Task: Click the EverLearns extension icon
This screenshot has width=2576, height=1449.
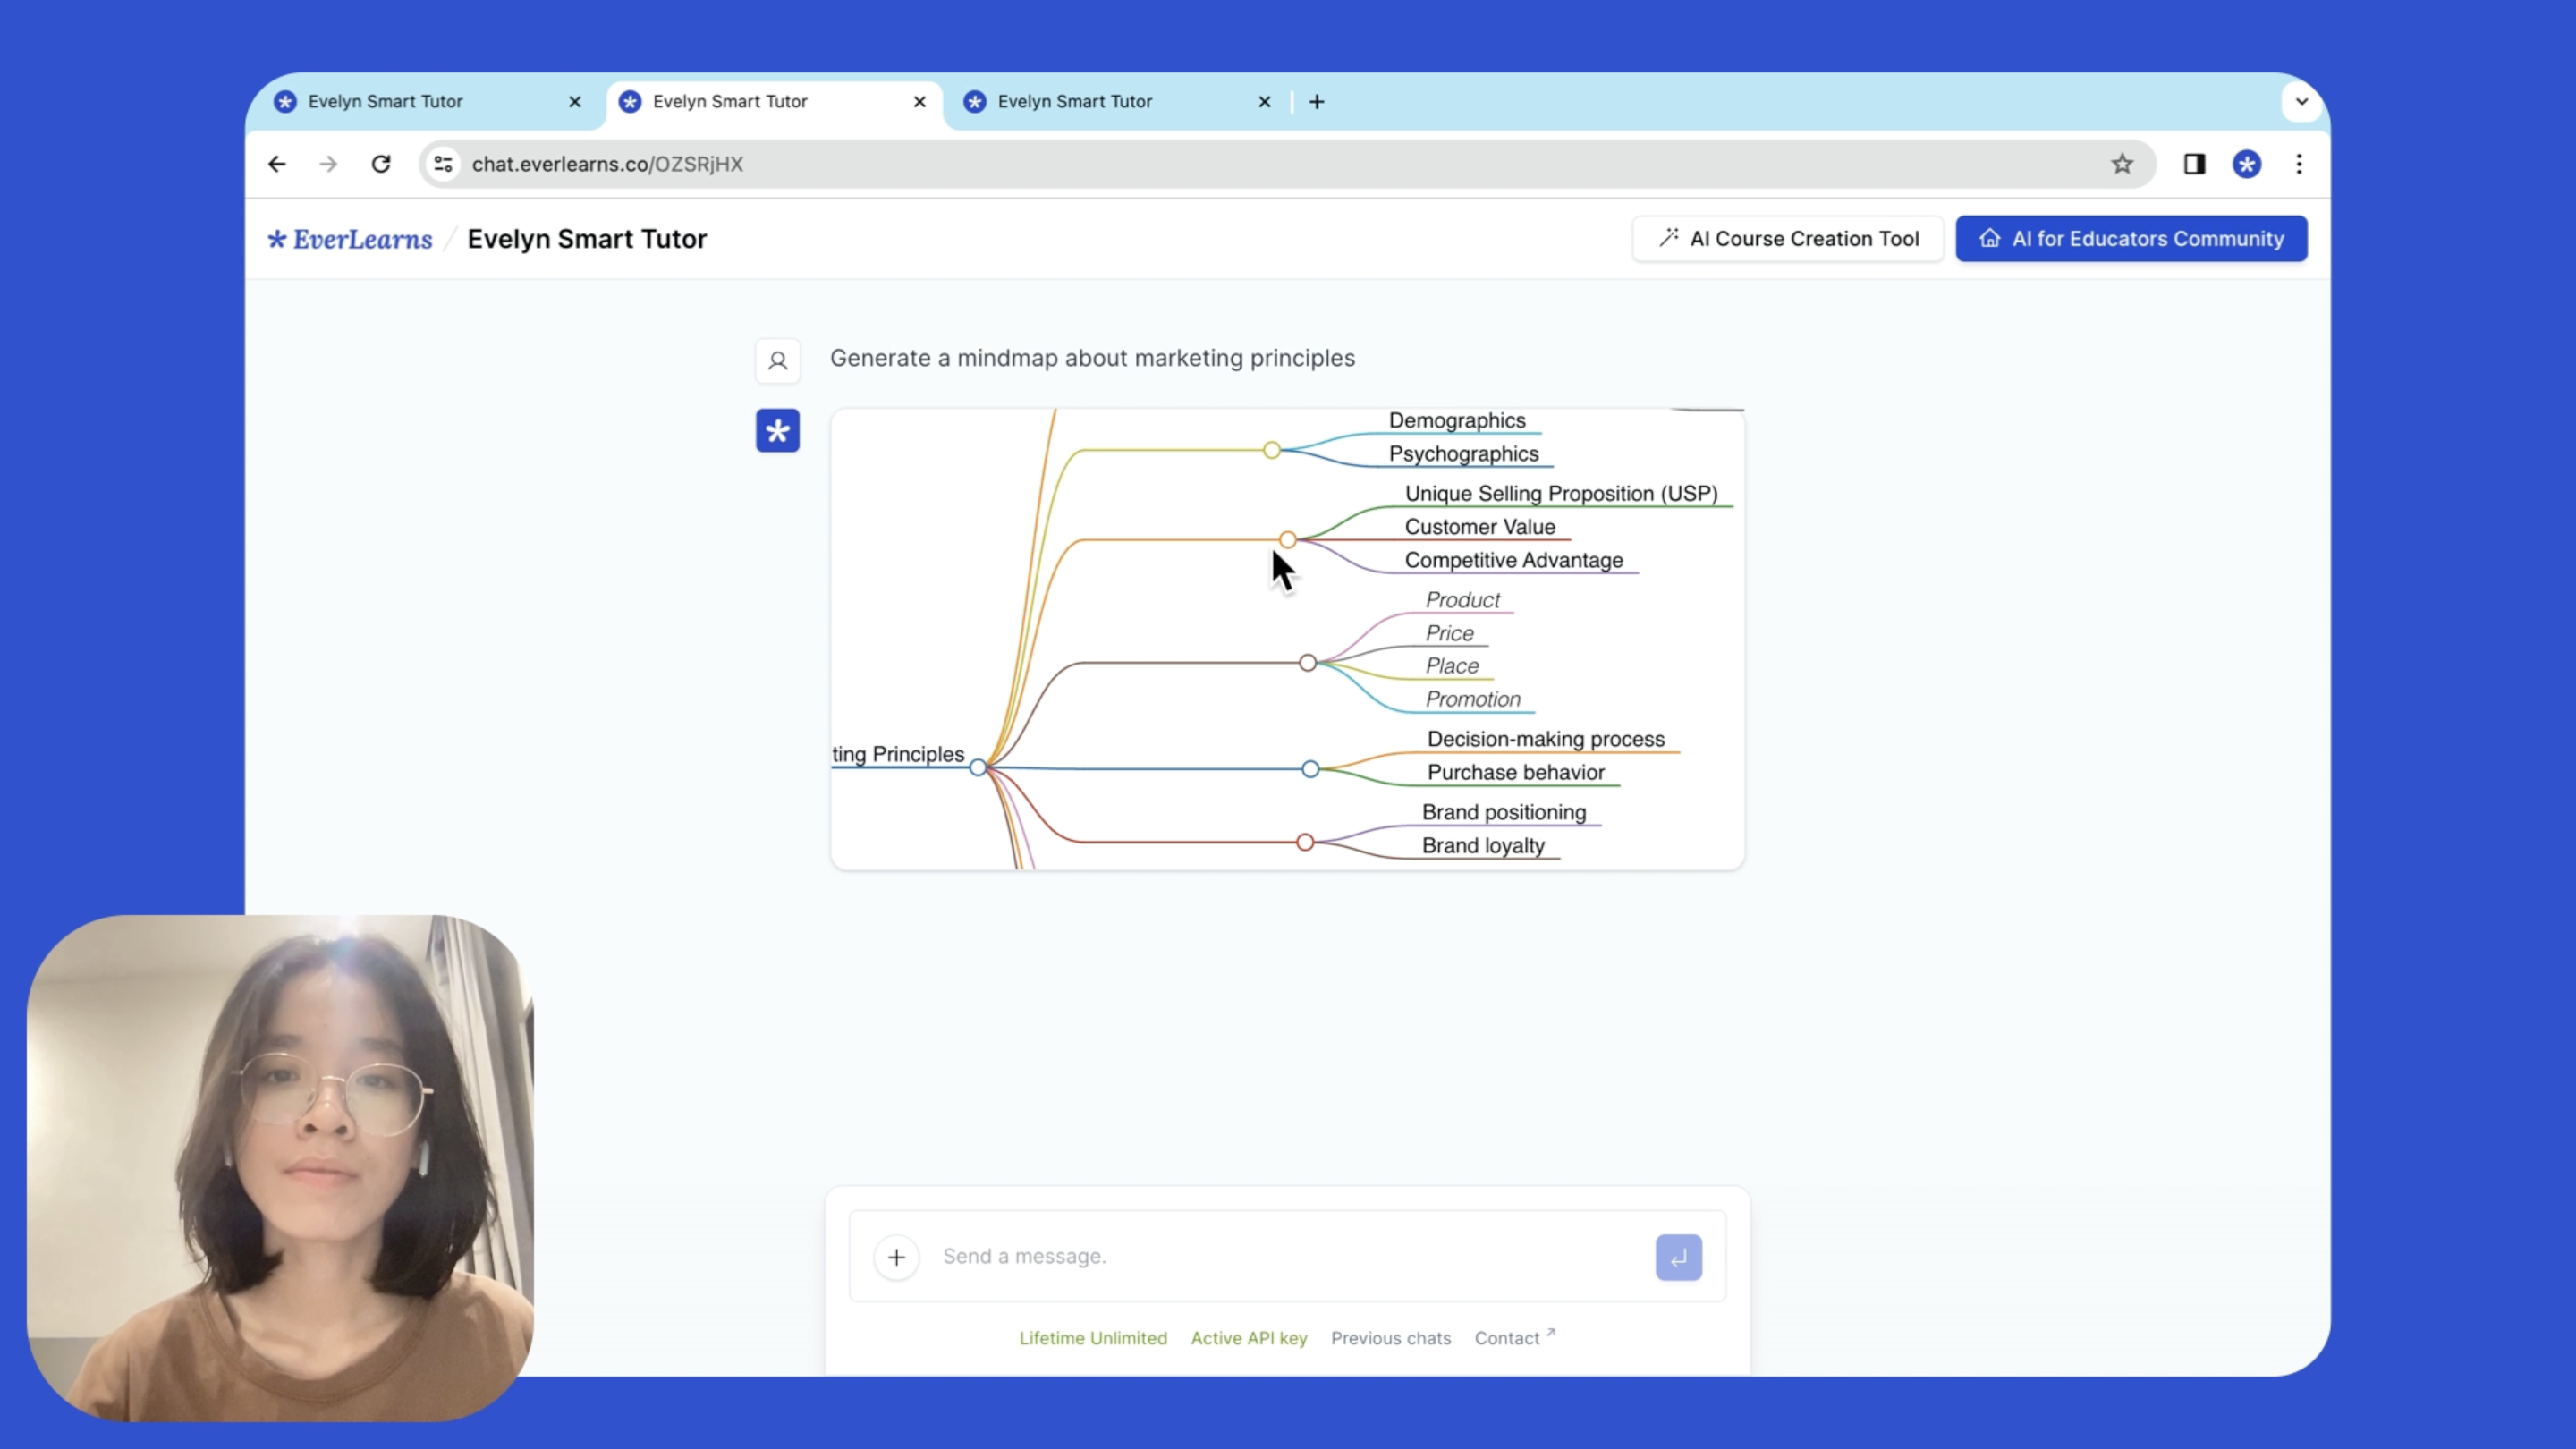Action: click(2247, 164)
